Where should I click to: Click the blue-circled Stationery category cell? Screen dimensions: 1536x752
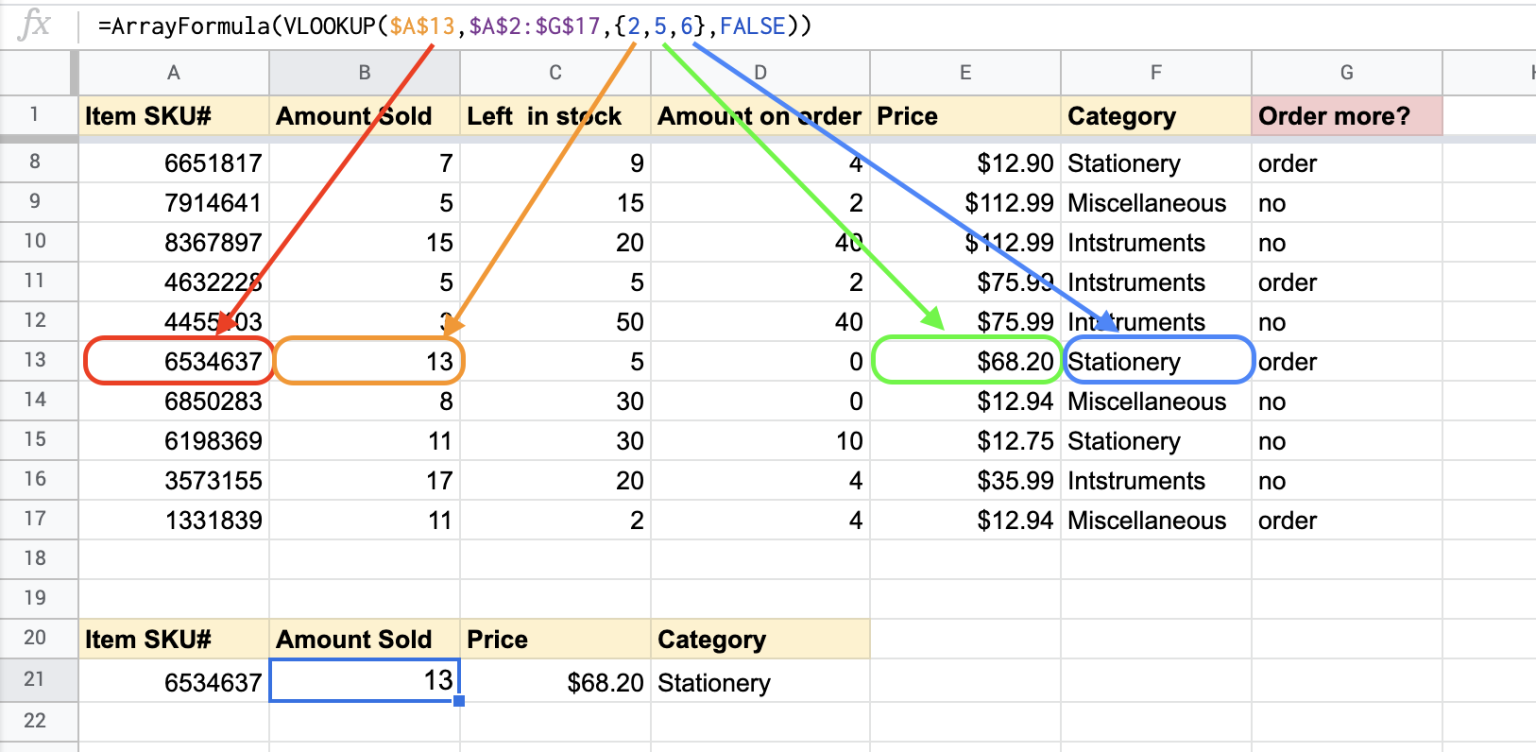1157,361
